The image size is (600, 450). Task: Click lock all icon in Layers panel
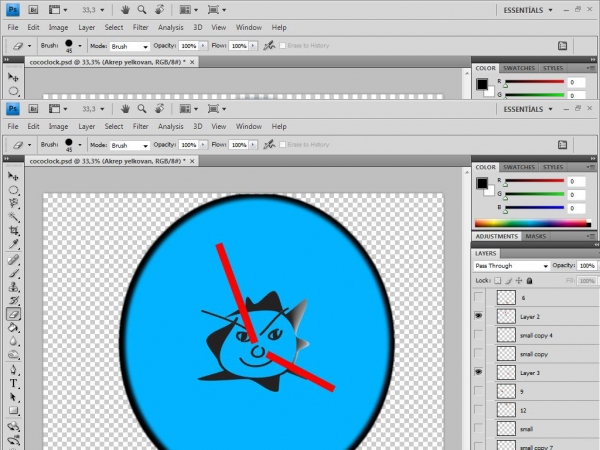[530, 280]
